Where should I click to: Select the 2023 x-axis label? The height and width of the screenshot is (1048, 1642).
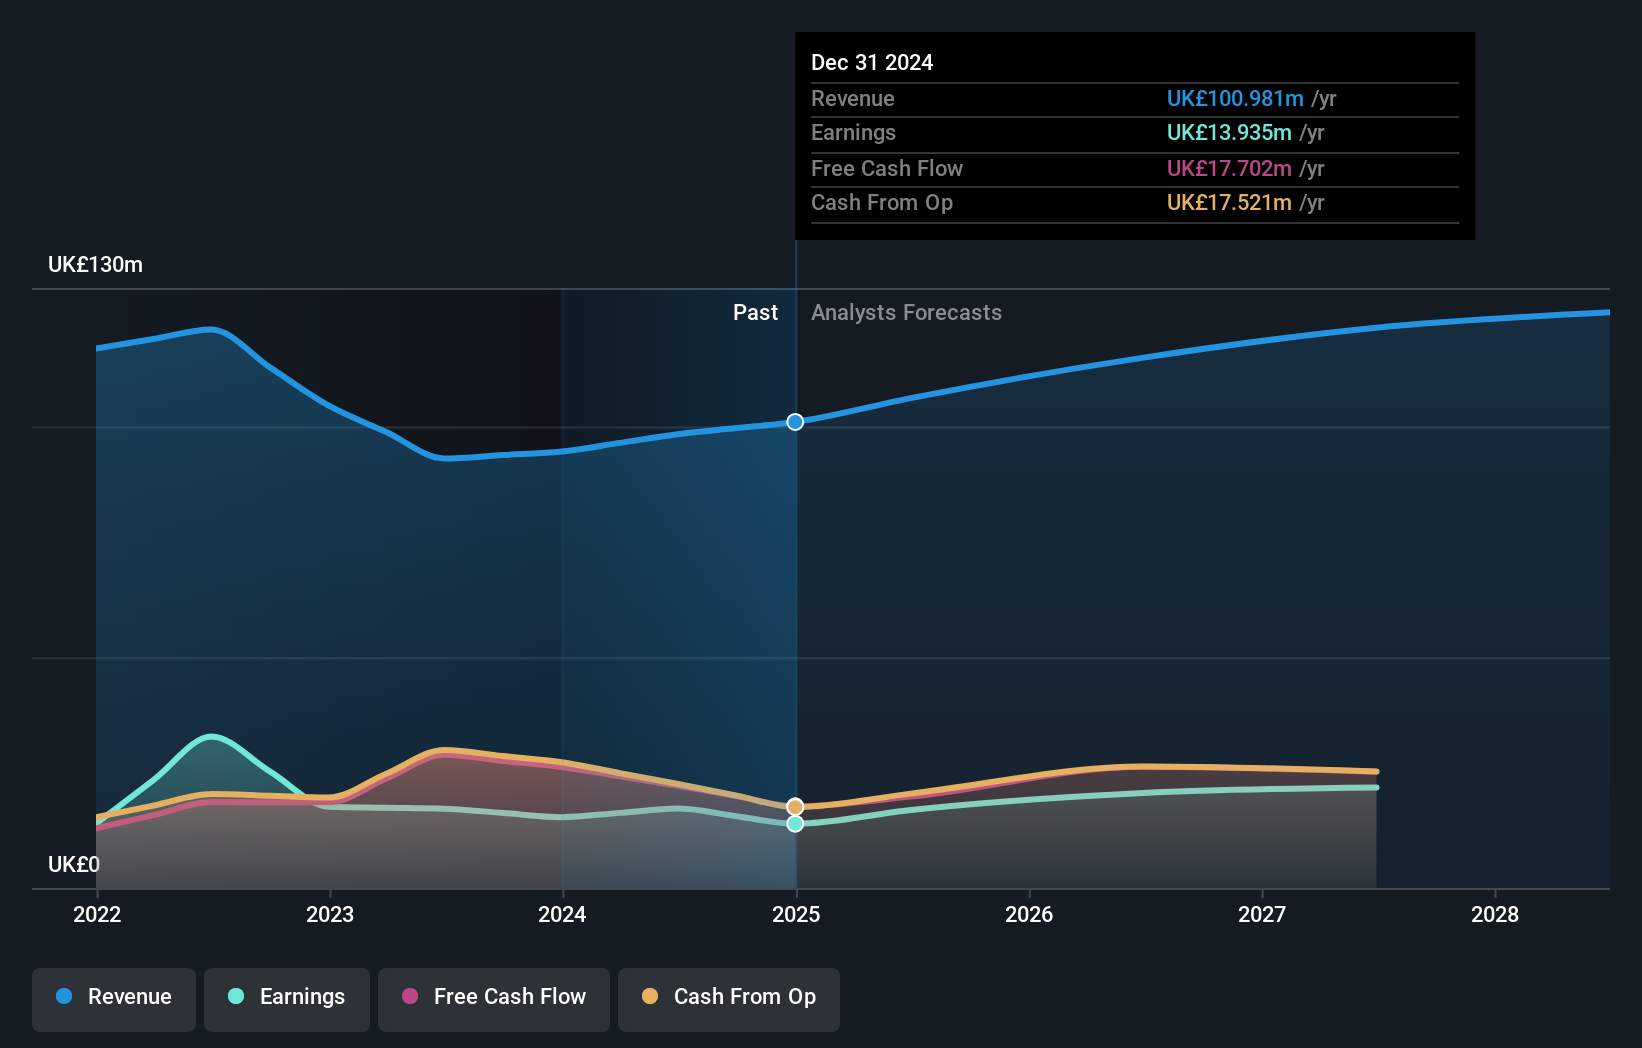(330, 914)
